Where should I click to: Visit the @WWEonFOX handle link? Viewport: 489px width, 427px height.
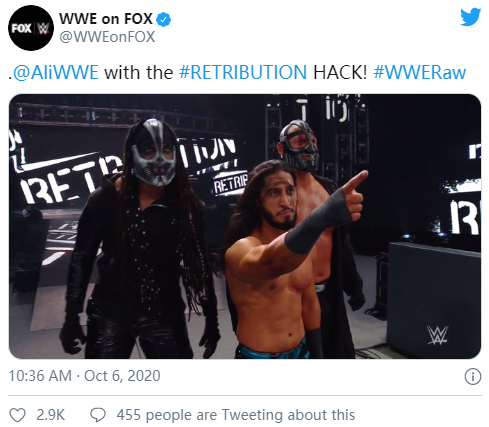pos(107,37)
